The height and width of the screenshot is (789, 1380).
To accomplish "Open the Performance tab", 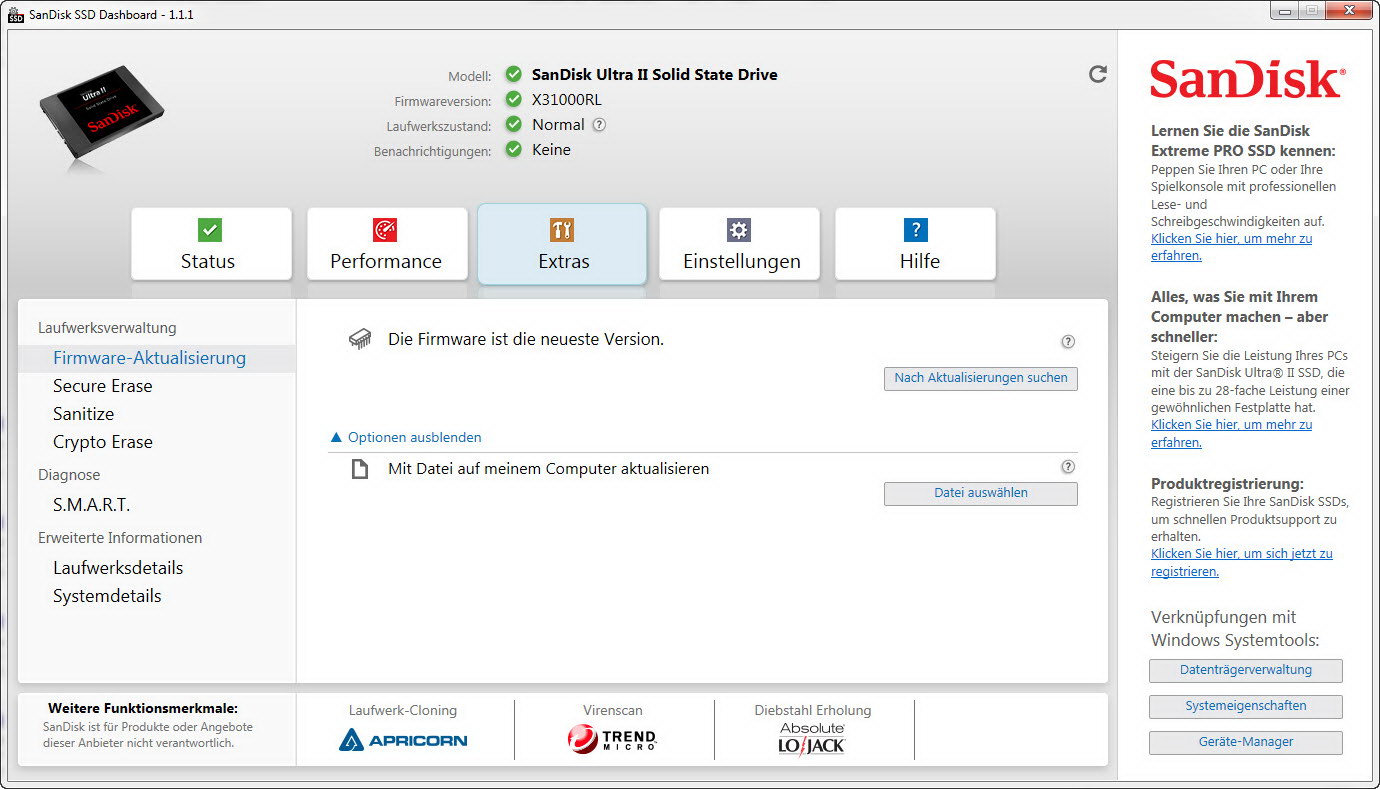I will [386, 244].
